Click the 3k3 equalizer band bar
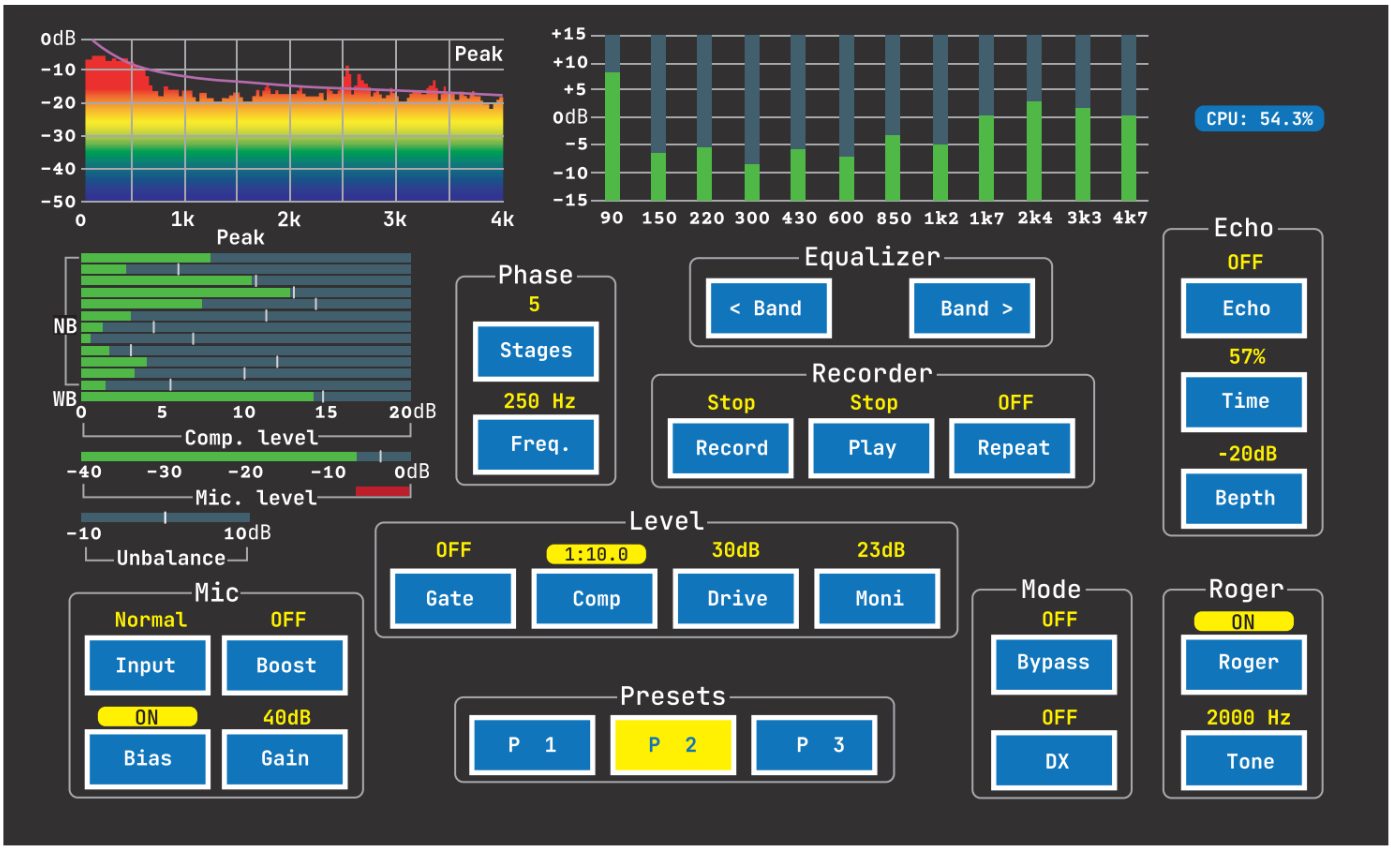Screen dimensions: 1391x848 pos(1081,117)
